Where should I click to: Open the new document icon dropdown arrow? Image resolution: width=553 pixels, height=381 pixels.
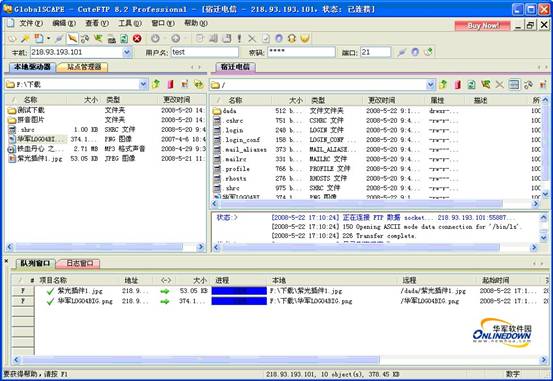tap(48, 38)
